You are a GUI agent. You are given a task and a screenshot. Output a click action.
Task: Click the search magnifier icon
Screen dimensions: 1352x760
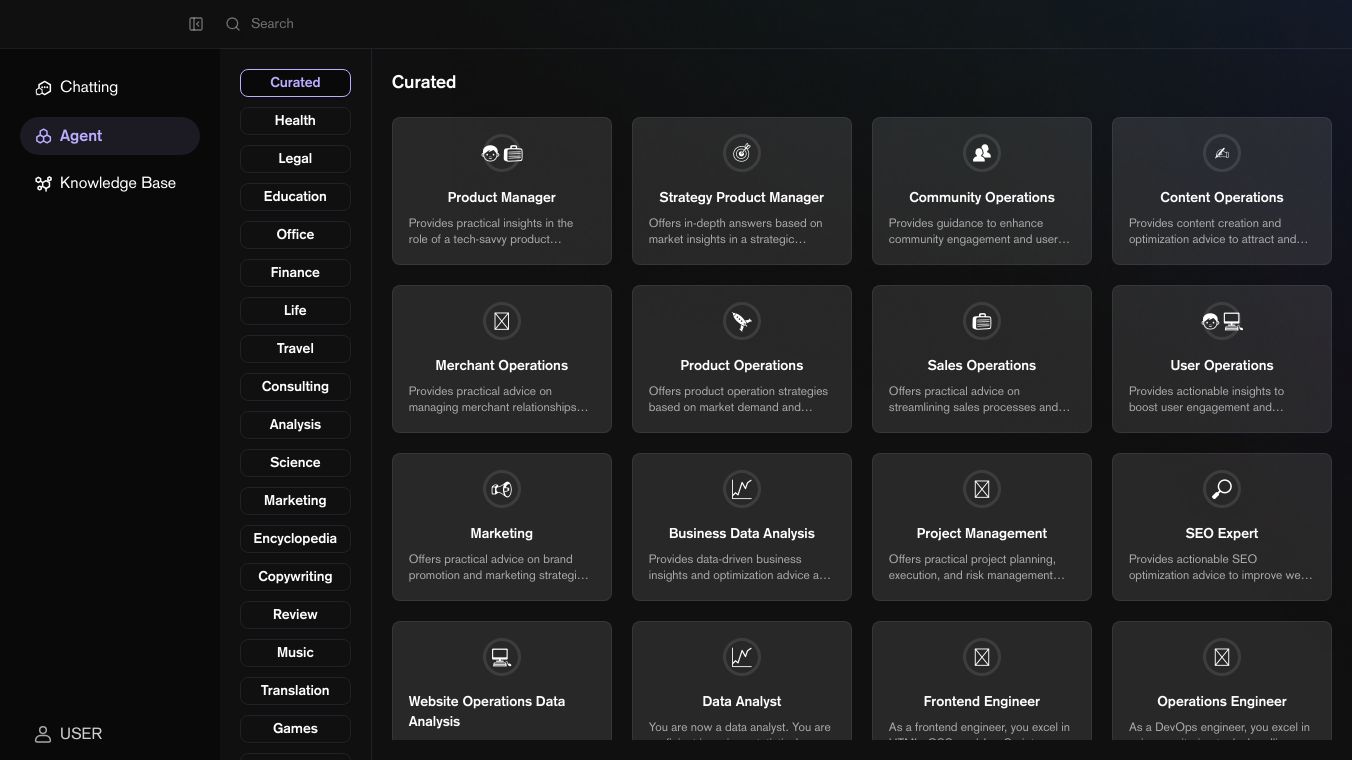tap(233, 24)
